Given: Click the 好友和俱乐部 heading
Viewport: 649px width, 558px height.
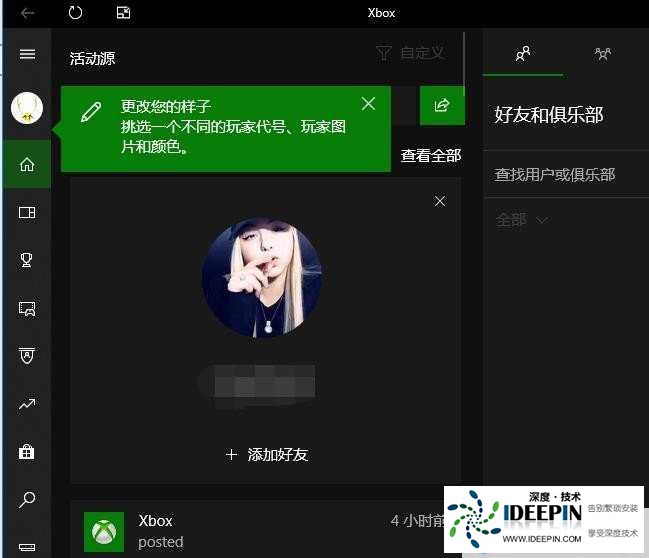Looking at the screenshot, I should click(x=549, y=115).
